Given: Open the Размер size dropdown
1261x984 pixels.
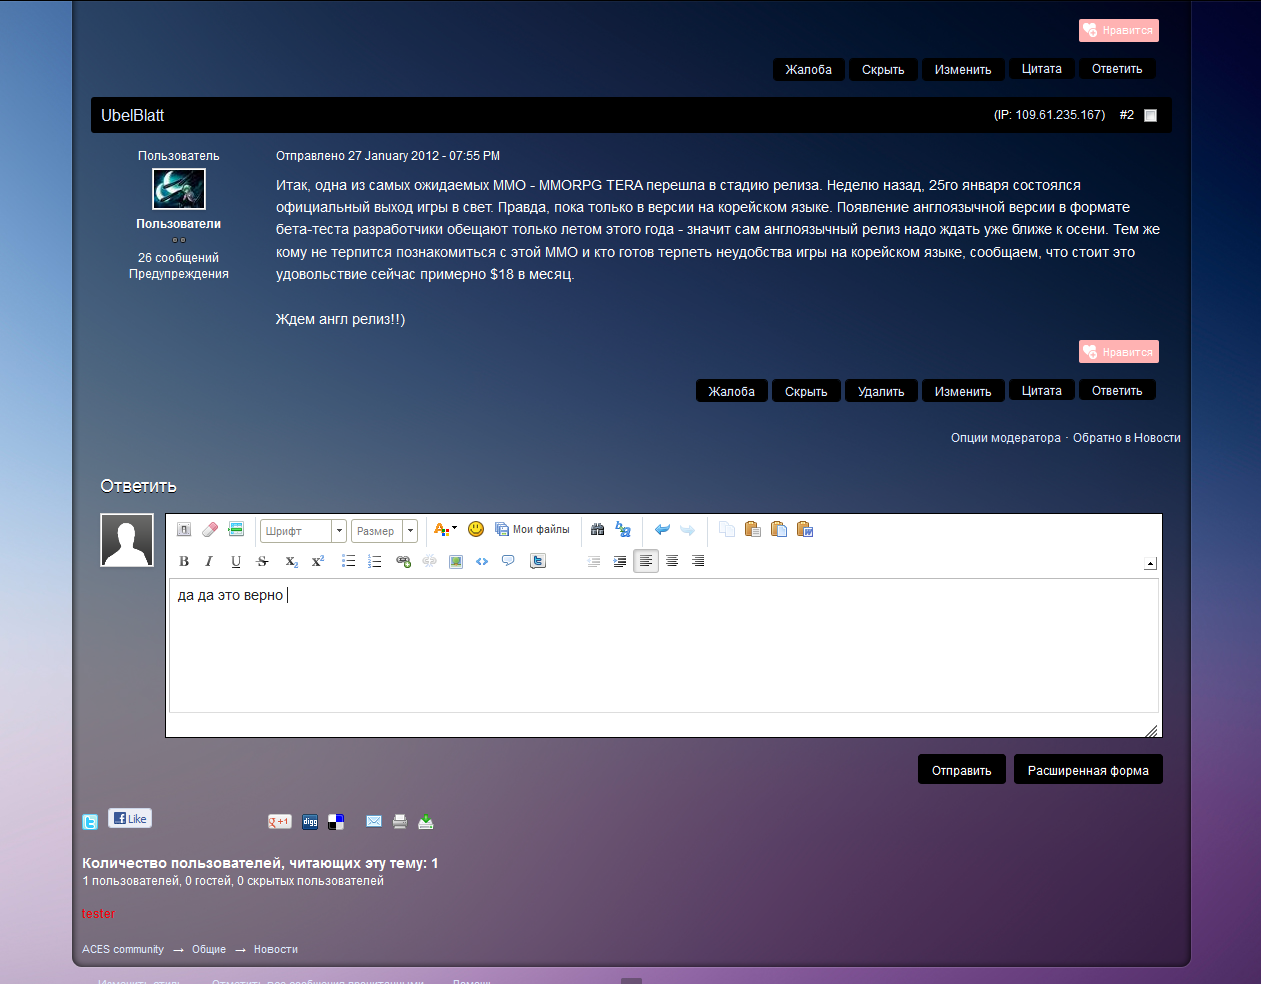Looking at the screenshot, I should [x=384, y=531].
